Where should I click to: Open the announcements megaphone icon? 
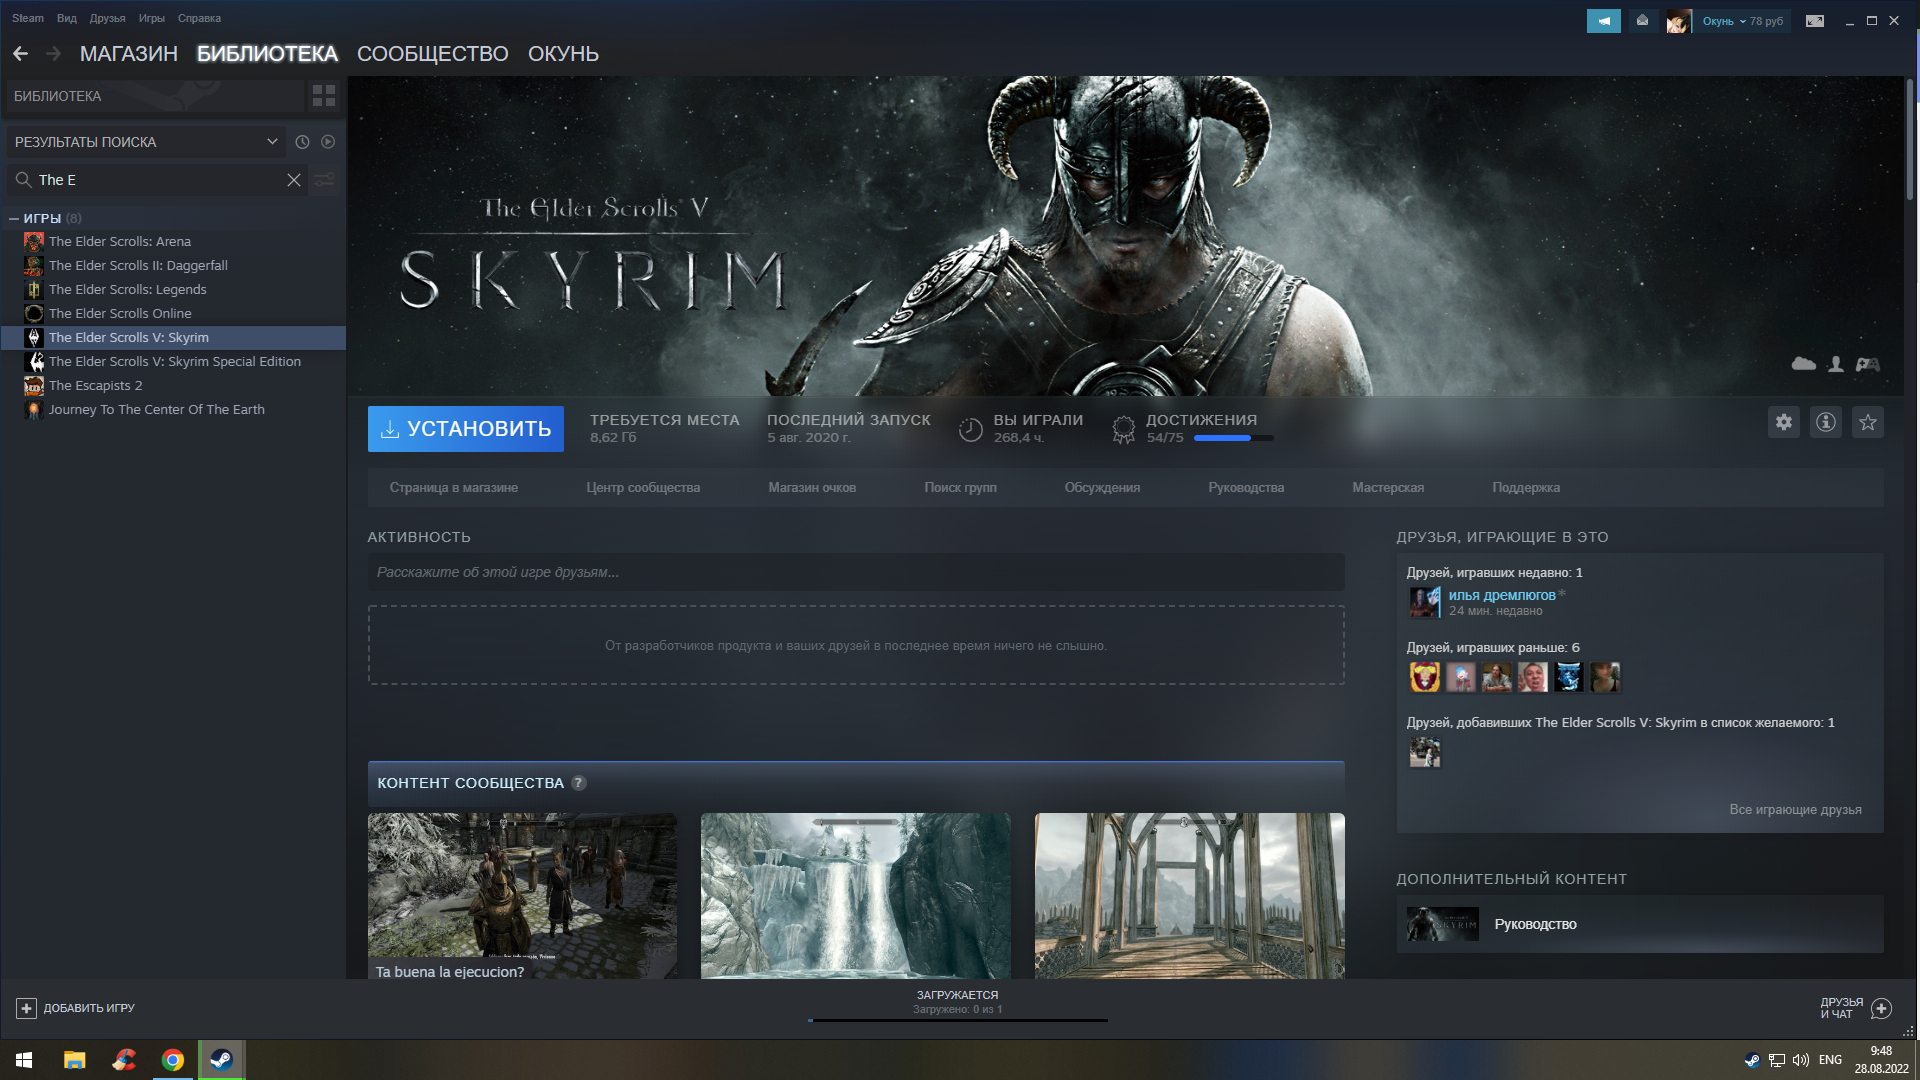(1603, 21)
